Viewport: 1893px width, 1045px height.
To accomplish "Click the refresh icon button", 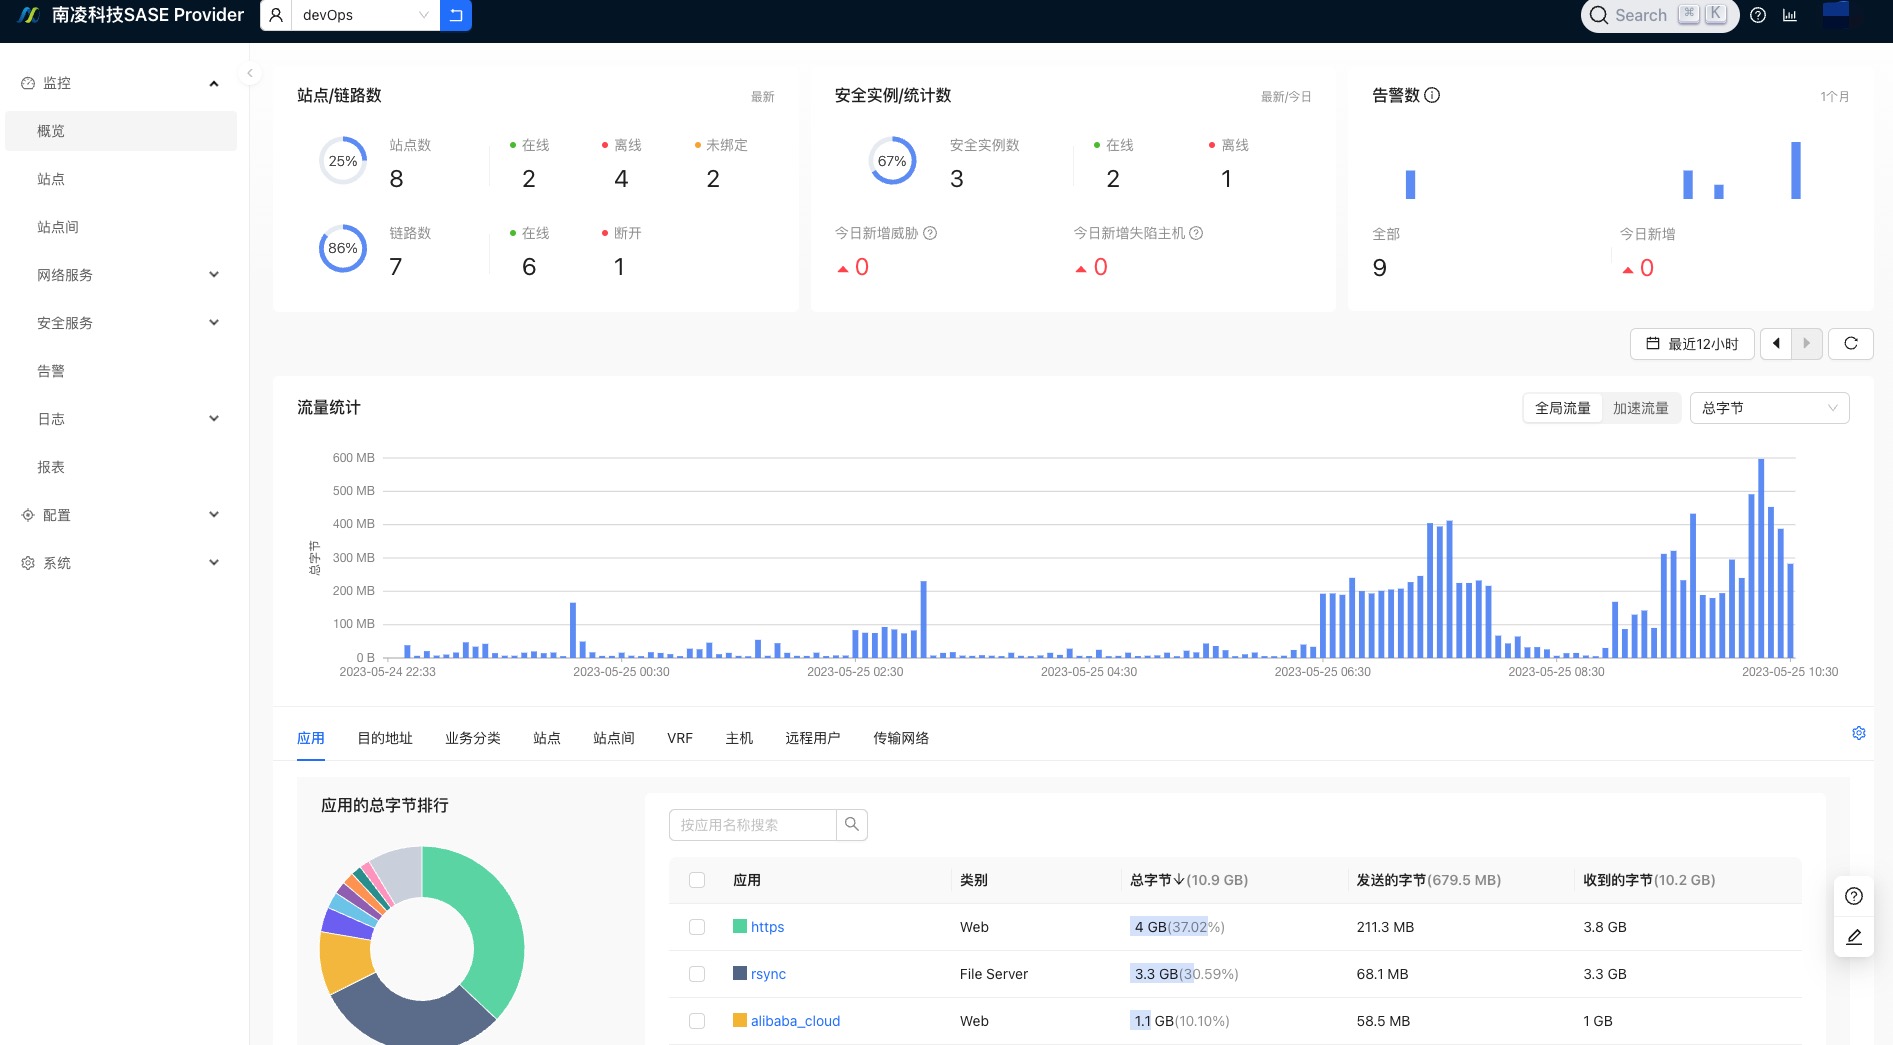I will click(x=1851, y=343).
